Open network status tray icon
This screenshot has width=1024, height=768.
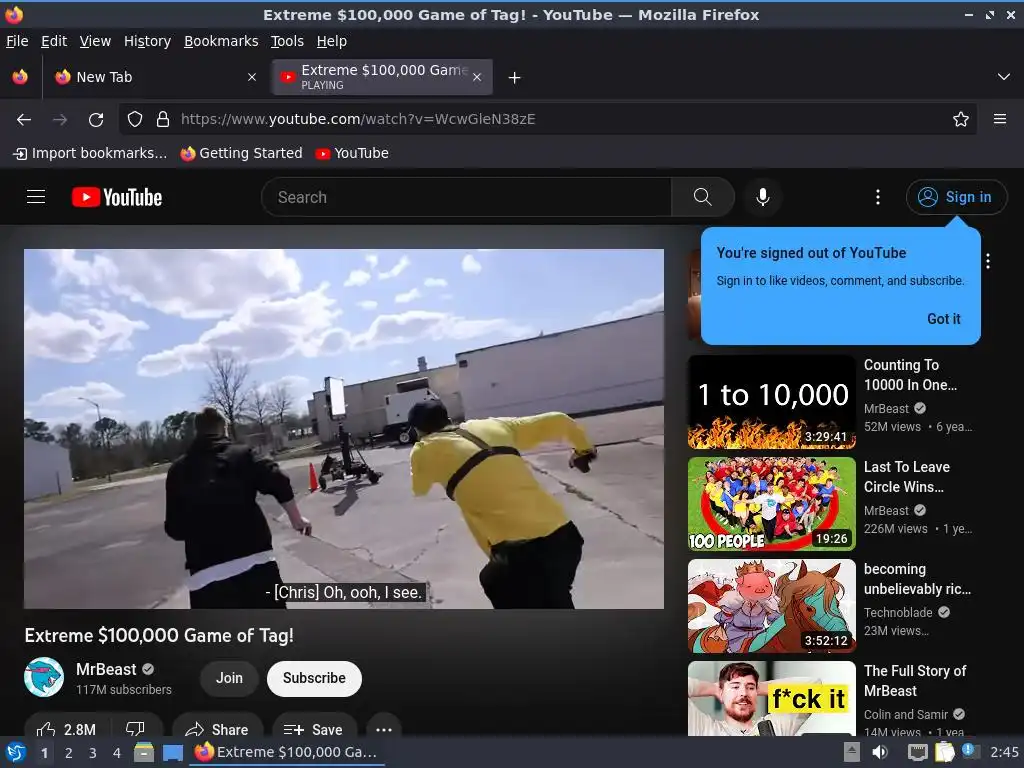[917, 752]
